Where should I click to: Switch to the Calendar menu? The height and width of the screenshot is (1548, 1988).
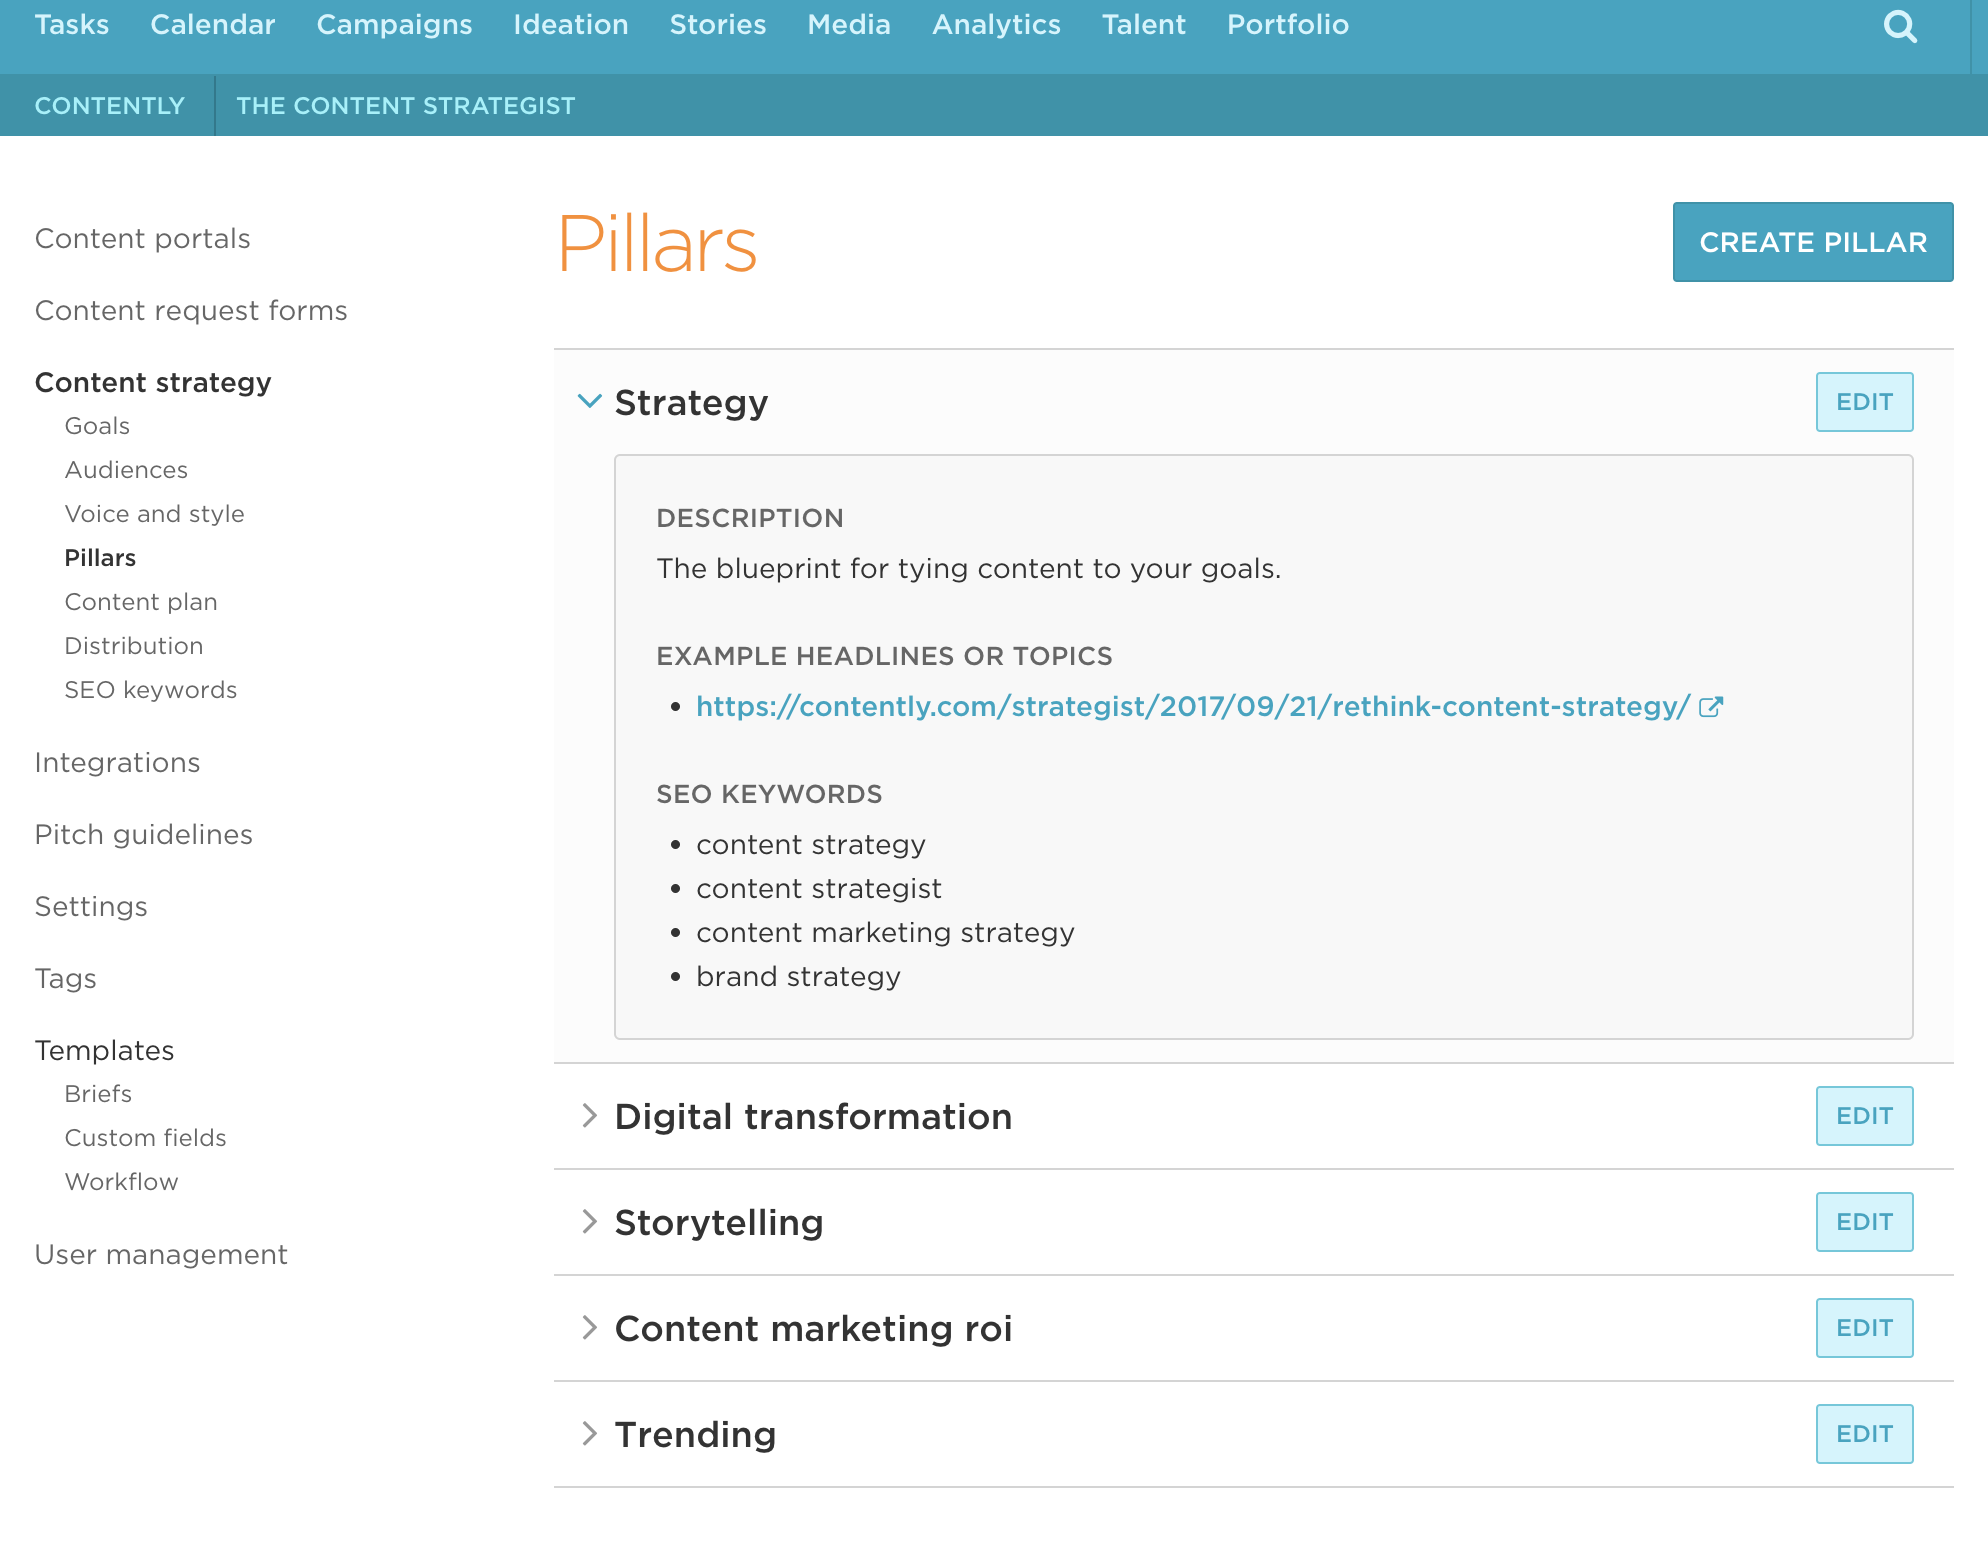(x=212, y=24)
